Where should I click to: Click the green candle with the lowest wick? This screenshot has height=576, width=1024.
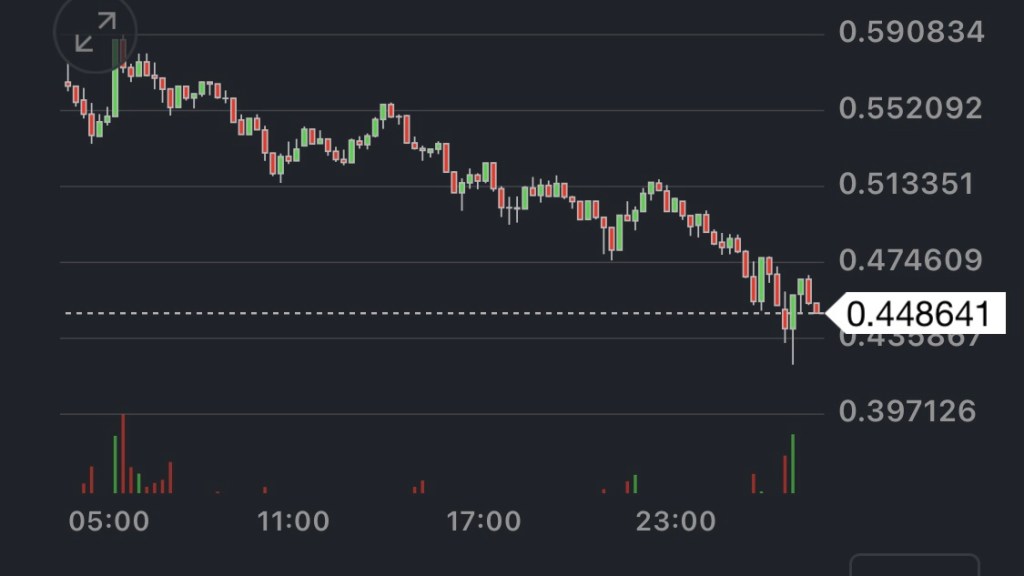(793, 312)
